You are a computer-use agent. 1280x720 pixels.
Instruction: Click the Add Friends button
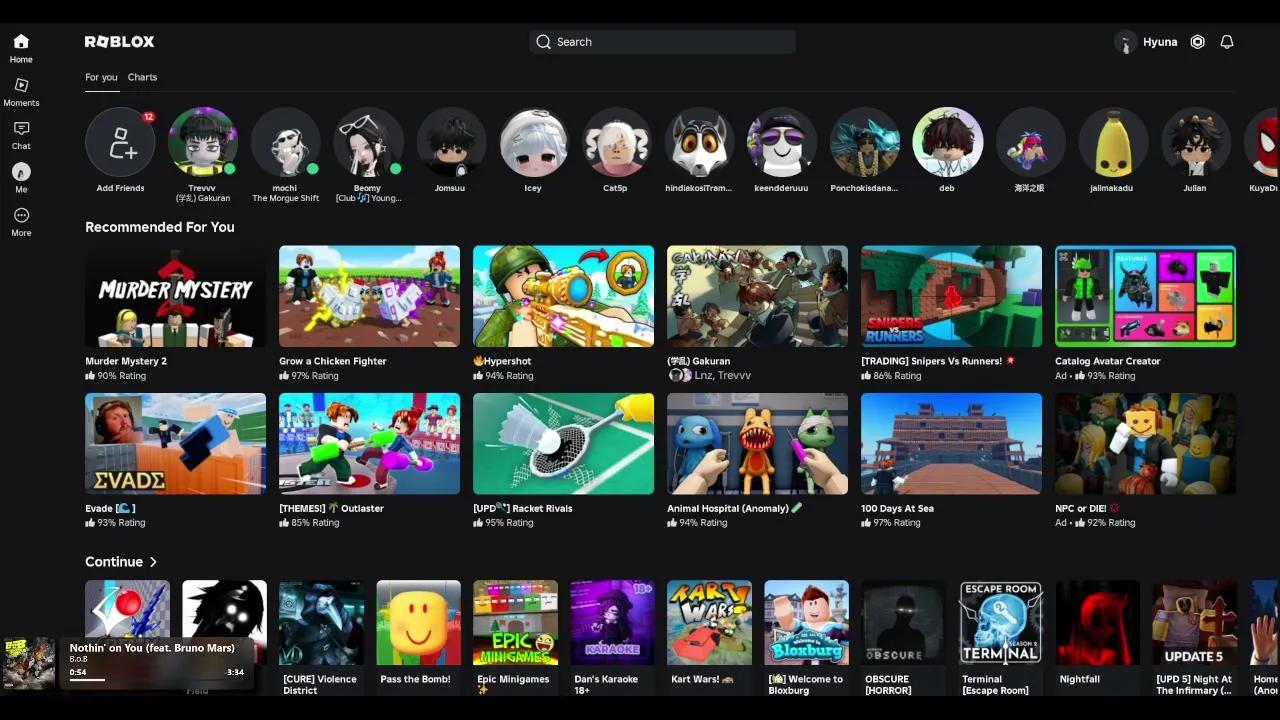click(x=120, y=142)
